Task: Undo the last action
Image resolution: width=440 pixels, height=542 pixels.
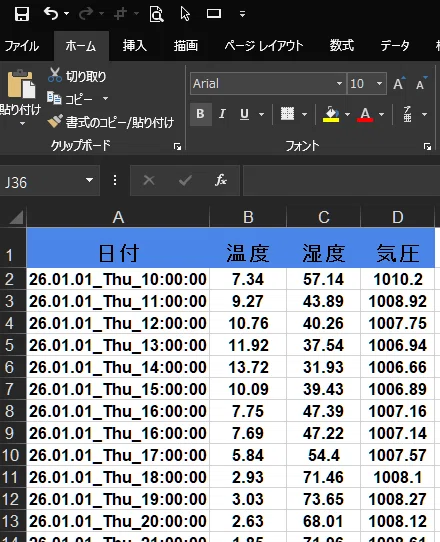Action: (51, 14)
